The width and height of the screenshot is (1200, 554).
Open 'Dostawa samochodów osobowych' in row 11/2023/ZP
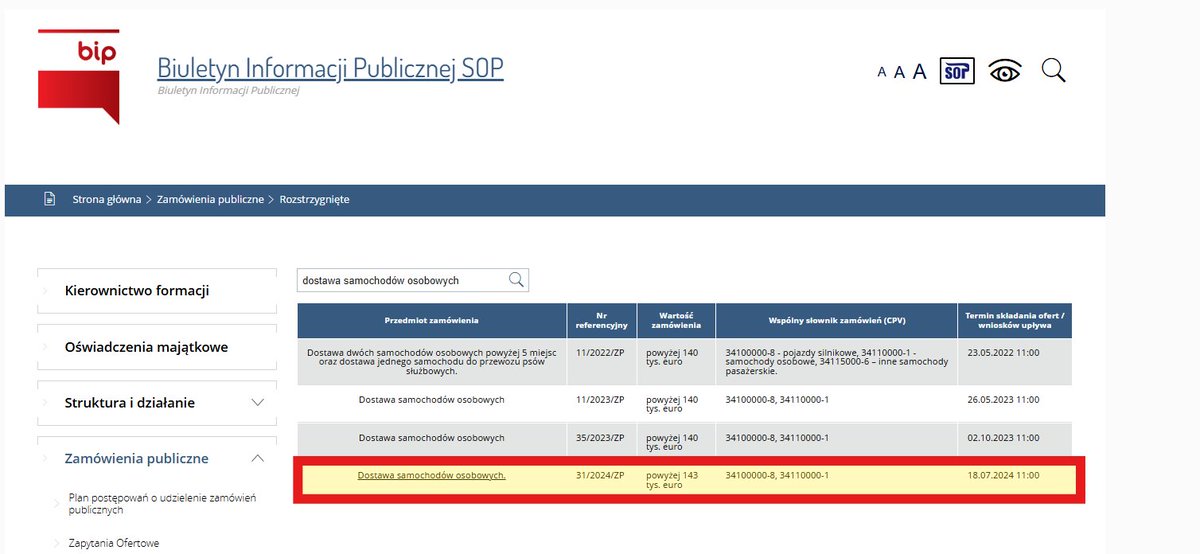pyautogui.click(x=432, y=399)
